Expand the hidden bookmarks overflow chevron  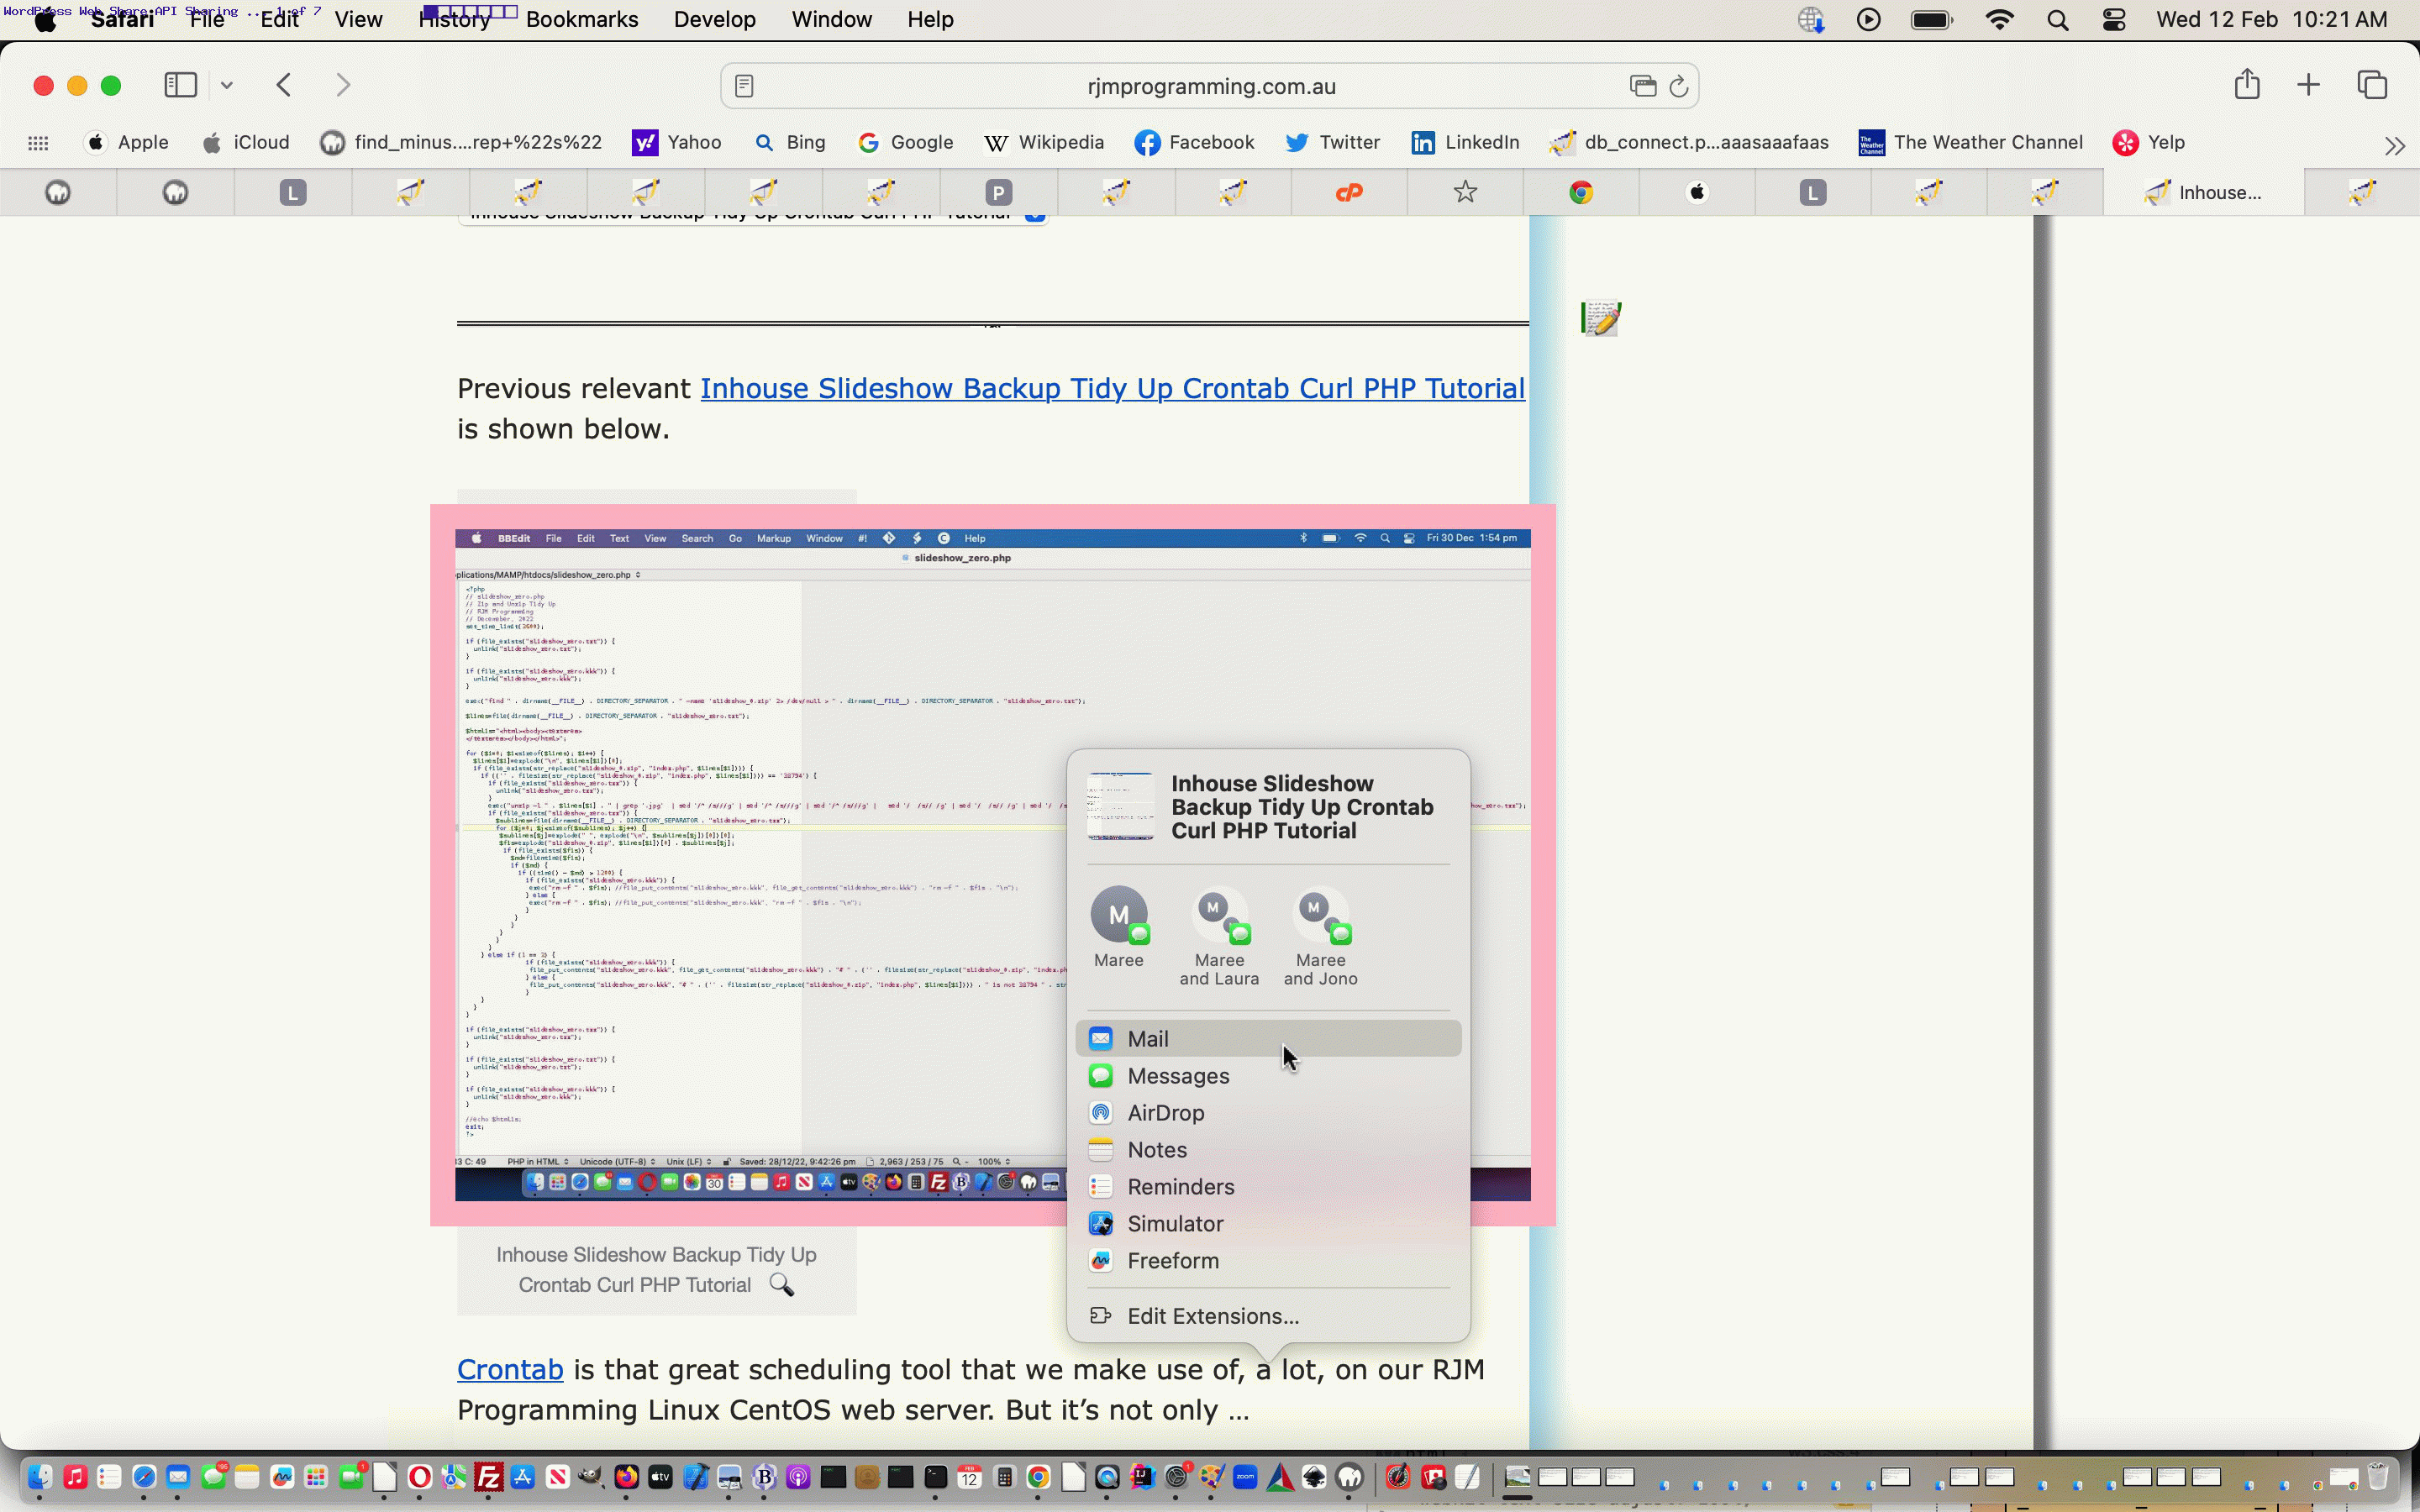click(2394, 146)
